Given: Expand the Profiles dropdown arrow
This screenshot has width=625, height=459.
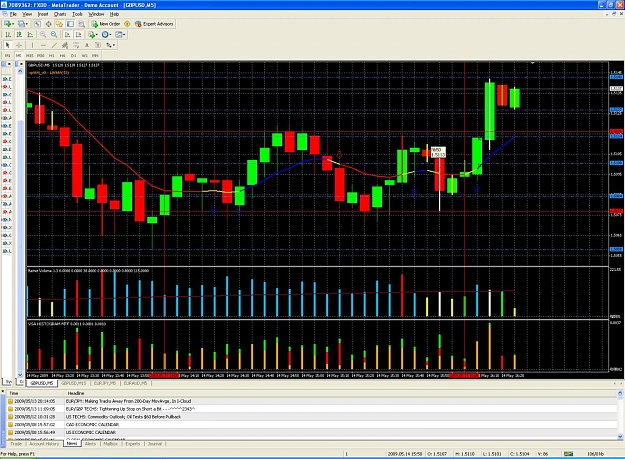Looking at the screenshot, I should point(27,24).
